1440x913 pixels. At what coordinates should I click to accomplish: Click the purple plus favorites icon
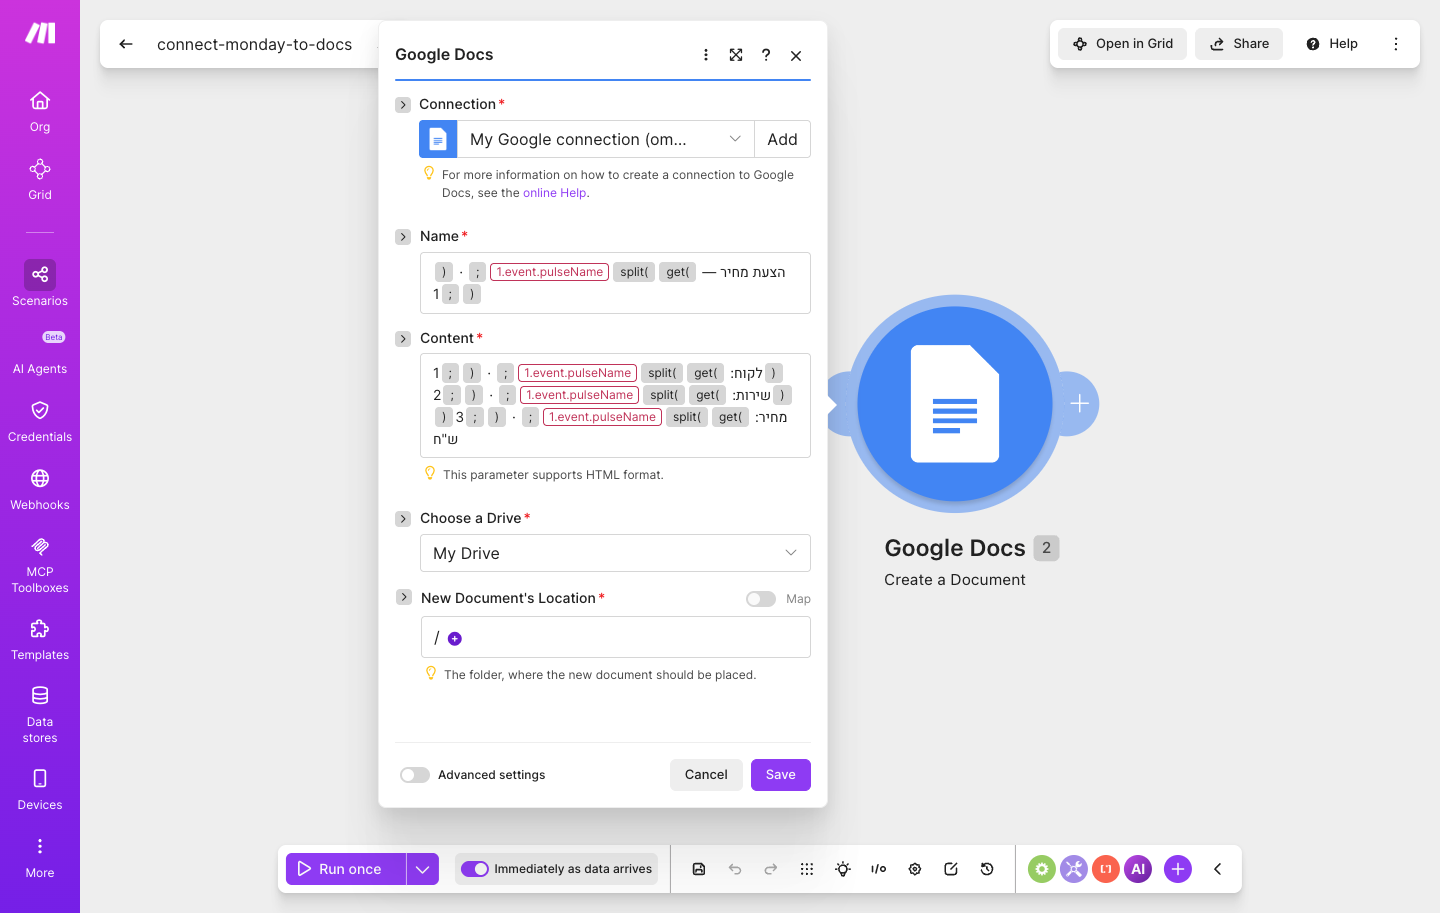[x=1178, y=869]
